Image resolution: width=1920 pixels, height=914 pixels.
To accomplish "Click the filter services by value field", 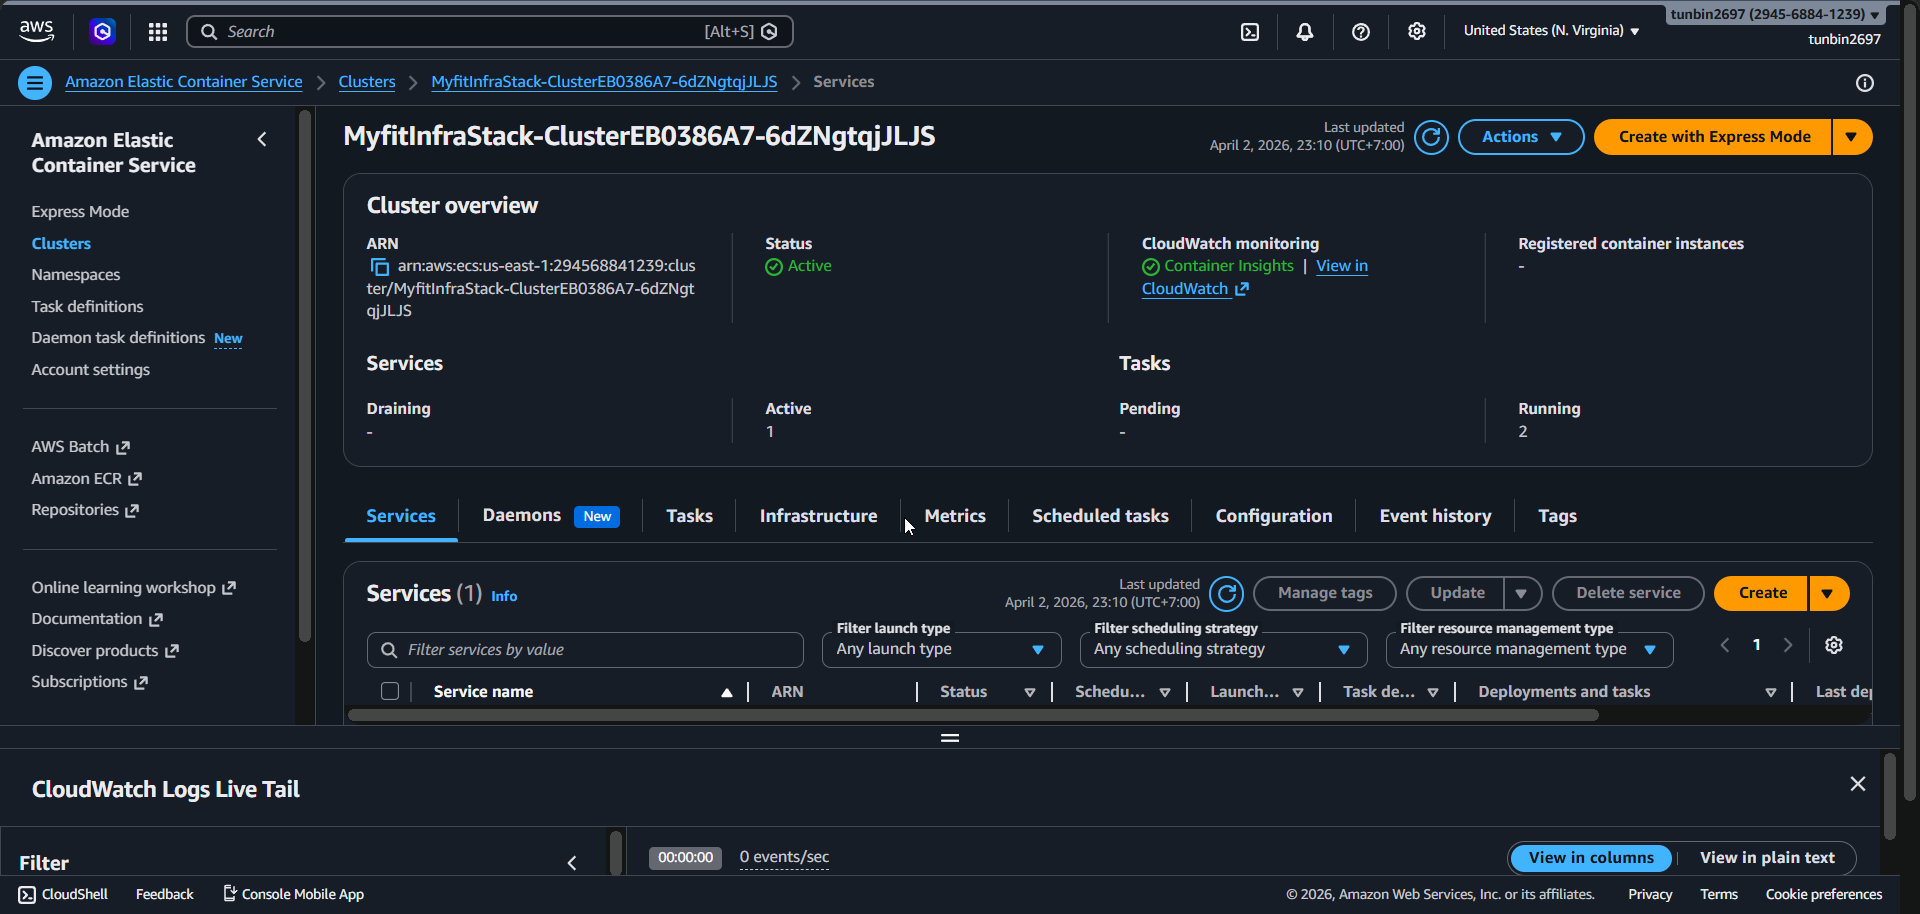I will point(585,649).
